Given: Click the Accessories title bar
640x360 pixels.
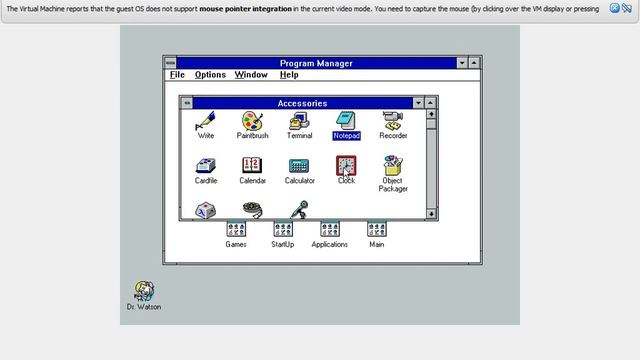Looking at the screenshot, I should click(302, 103).
